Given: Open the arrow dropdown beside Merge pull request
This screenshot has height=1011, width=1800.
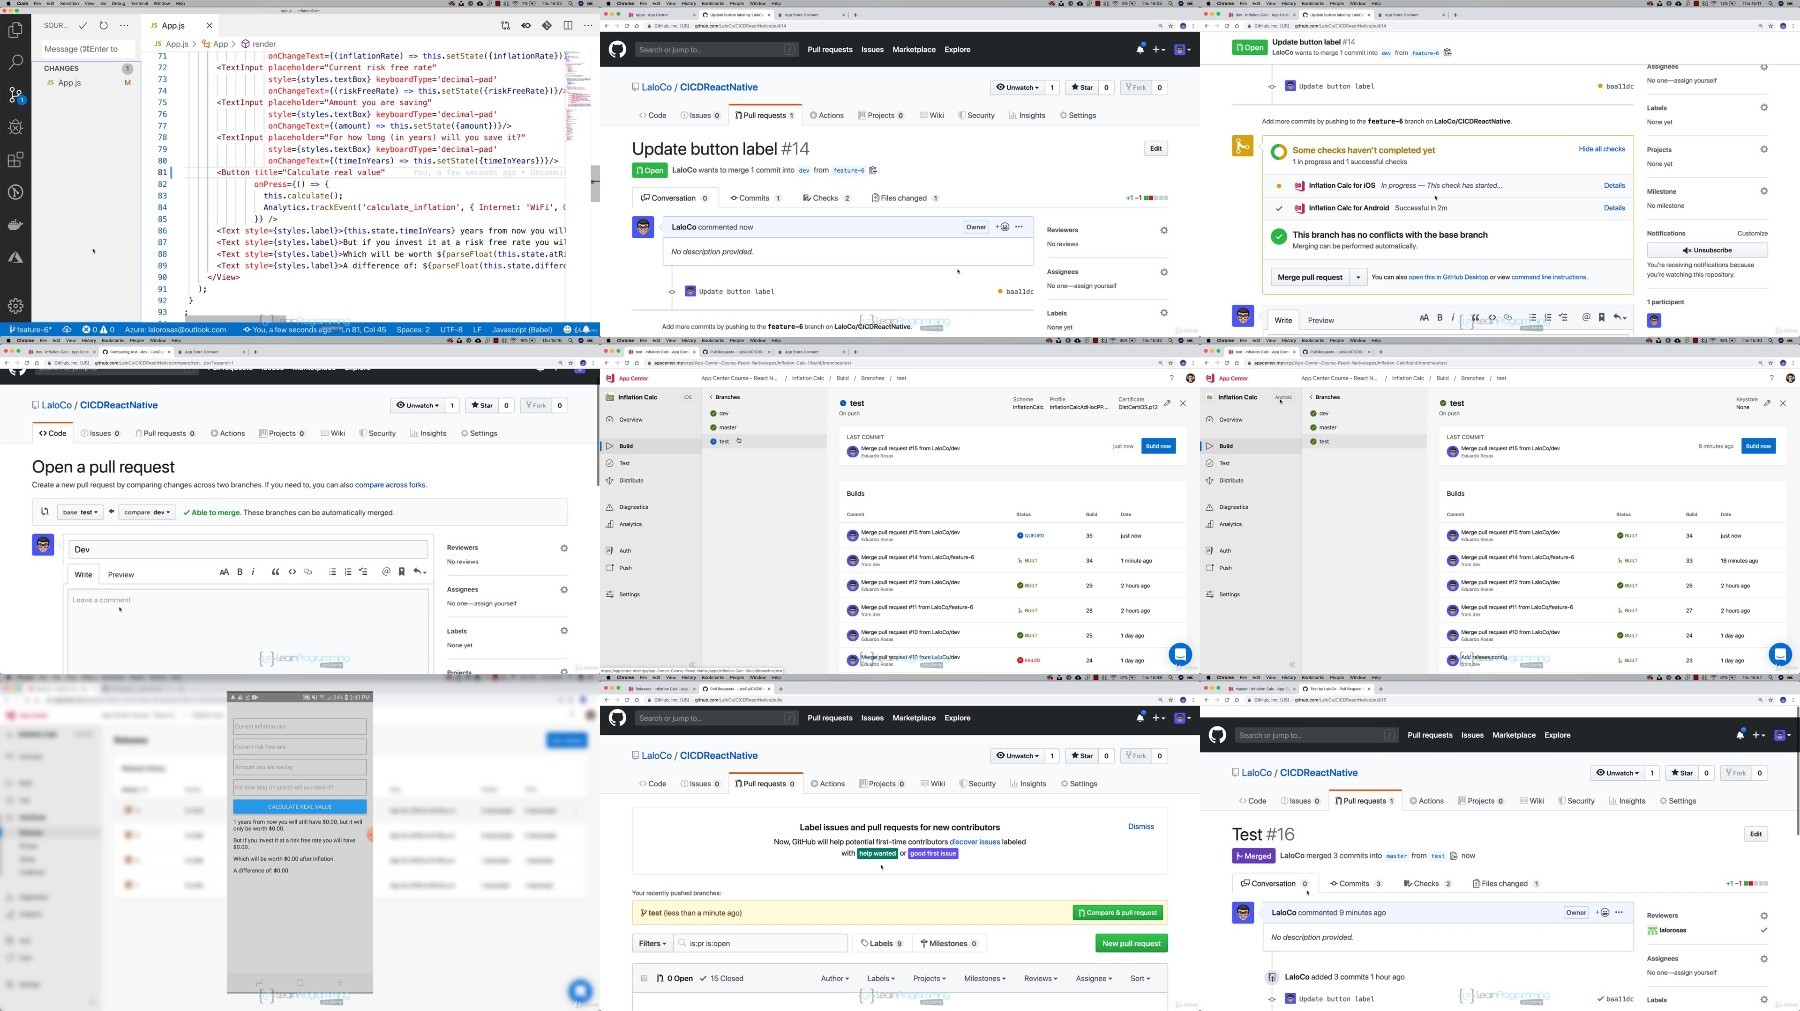Looking at the screenshot, I should (x=1358, y=277).
